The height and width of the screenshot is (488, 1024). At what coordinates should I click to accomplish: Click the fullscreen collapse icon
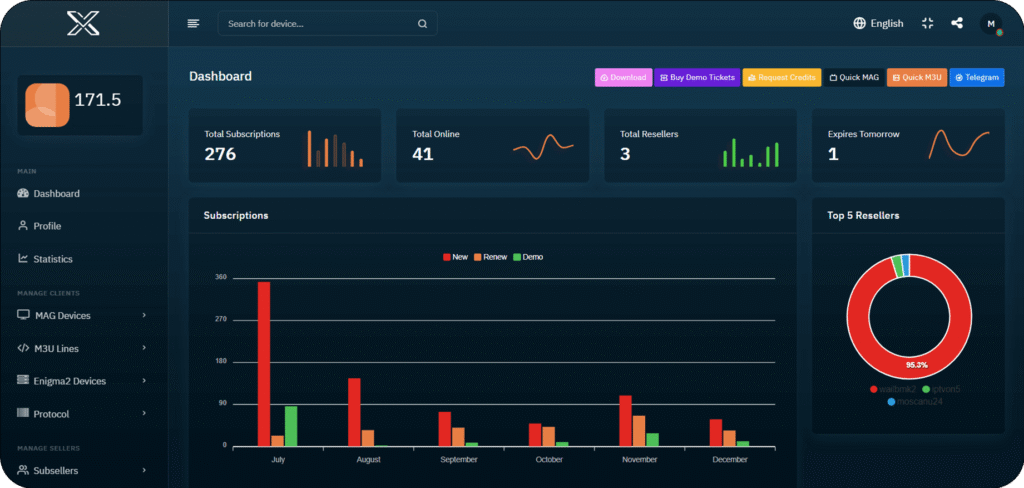[x=928, y=23]
